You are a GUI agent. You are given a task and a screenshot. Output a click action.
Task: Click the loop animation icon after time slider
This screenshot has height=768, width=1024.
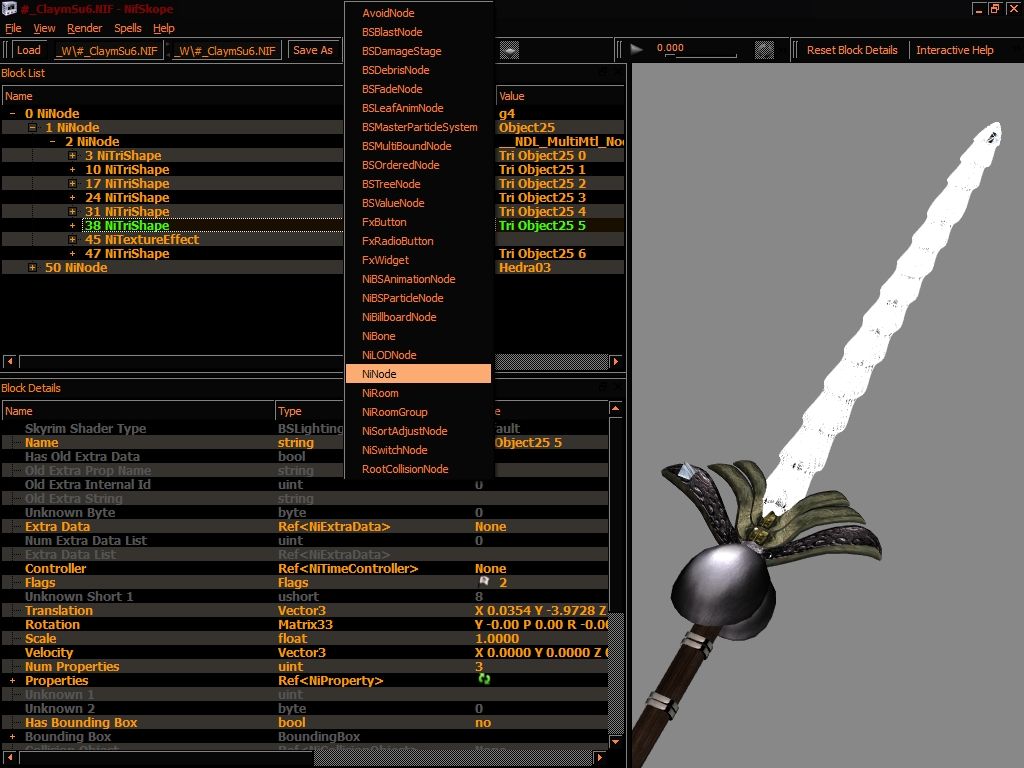point(764,50)
